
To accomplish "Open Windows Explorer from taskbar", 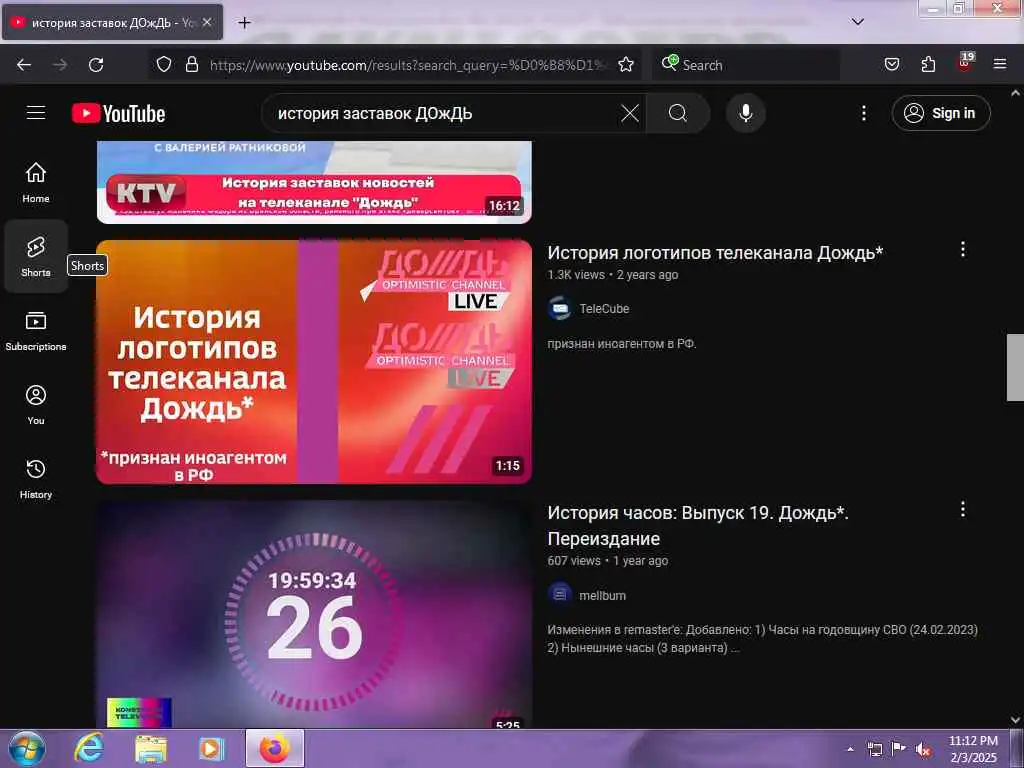I will coord(151,748).
